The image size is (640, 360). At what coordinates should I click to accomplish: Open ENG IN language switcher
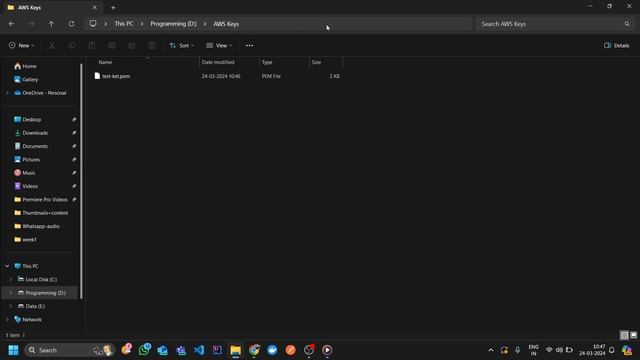click(533, 350)
